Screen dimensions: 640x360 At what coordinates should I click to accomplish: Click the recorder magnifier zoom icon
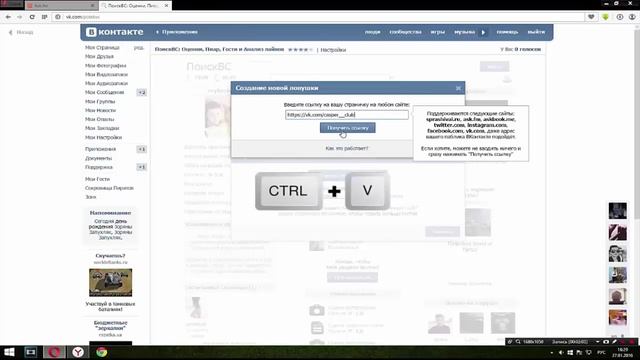pyautogui.click(x=518, y=342)
